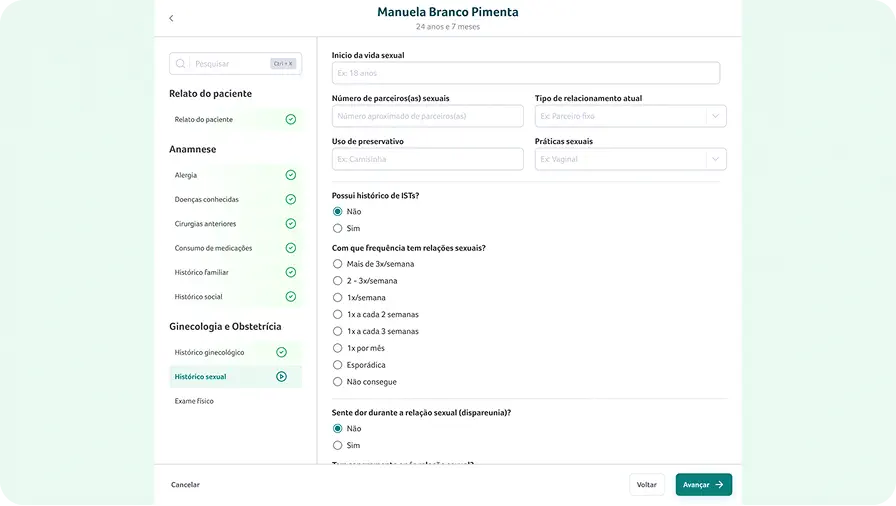The width and height of the screenshot is (896, 506).
Task: Open the Cirurgias anteriores section
Action: click(205, 224)
